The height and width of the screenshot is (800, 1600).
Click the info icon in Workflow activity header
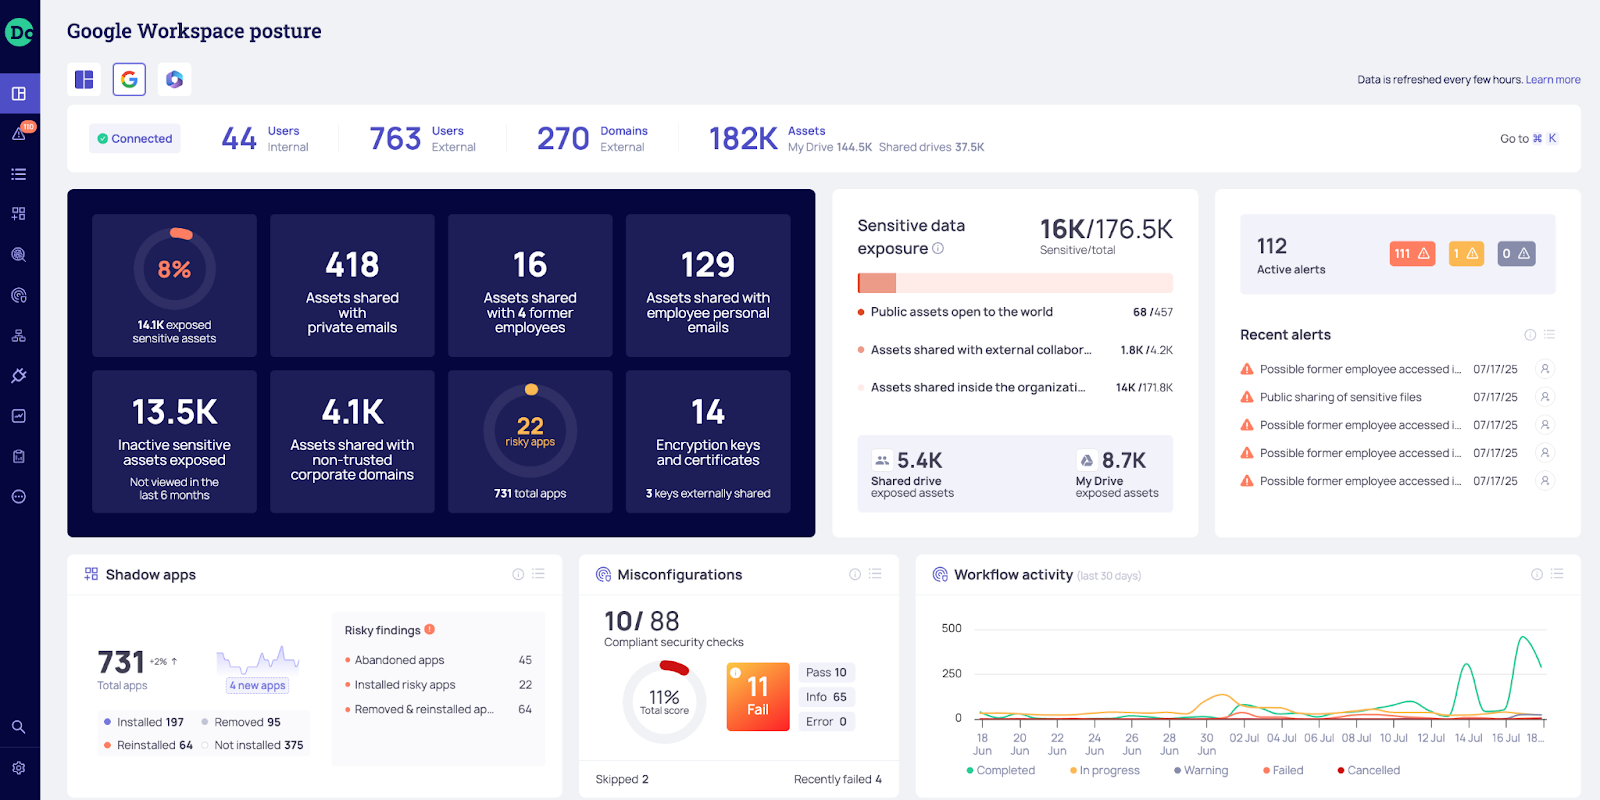click(x=1537, y=574)
